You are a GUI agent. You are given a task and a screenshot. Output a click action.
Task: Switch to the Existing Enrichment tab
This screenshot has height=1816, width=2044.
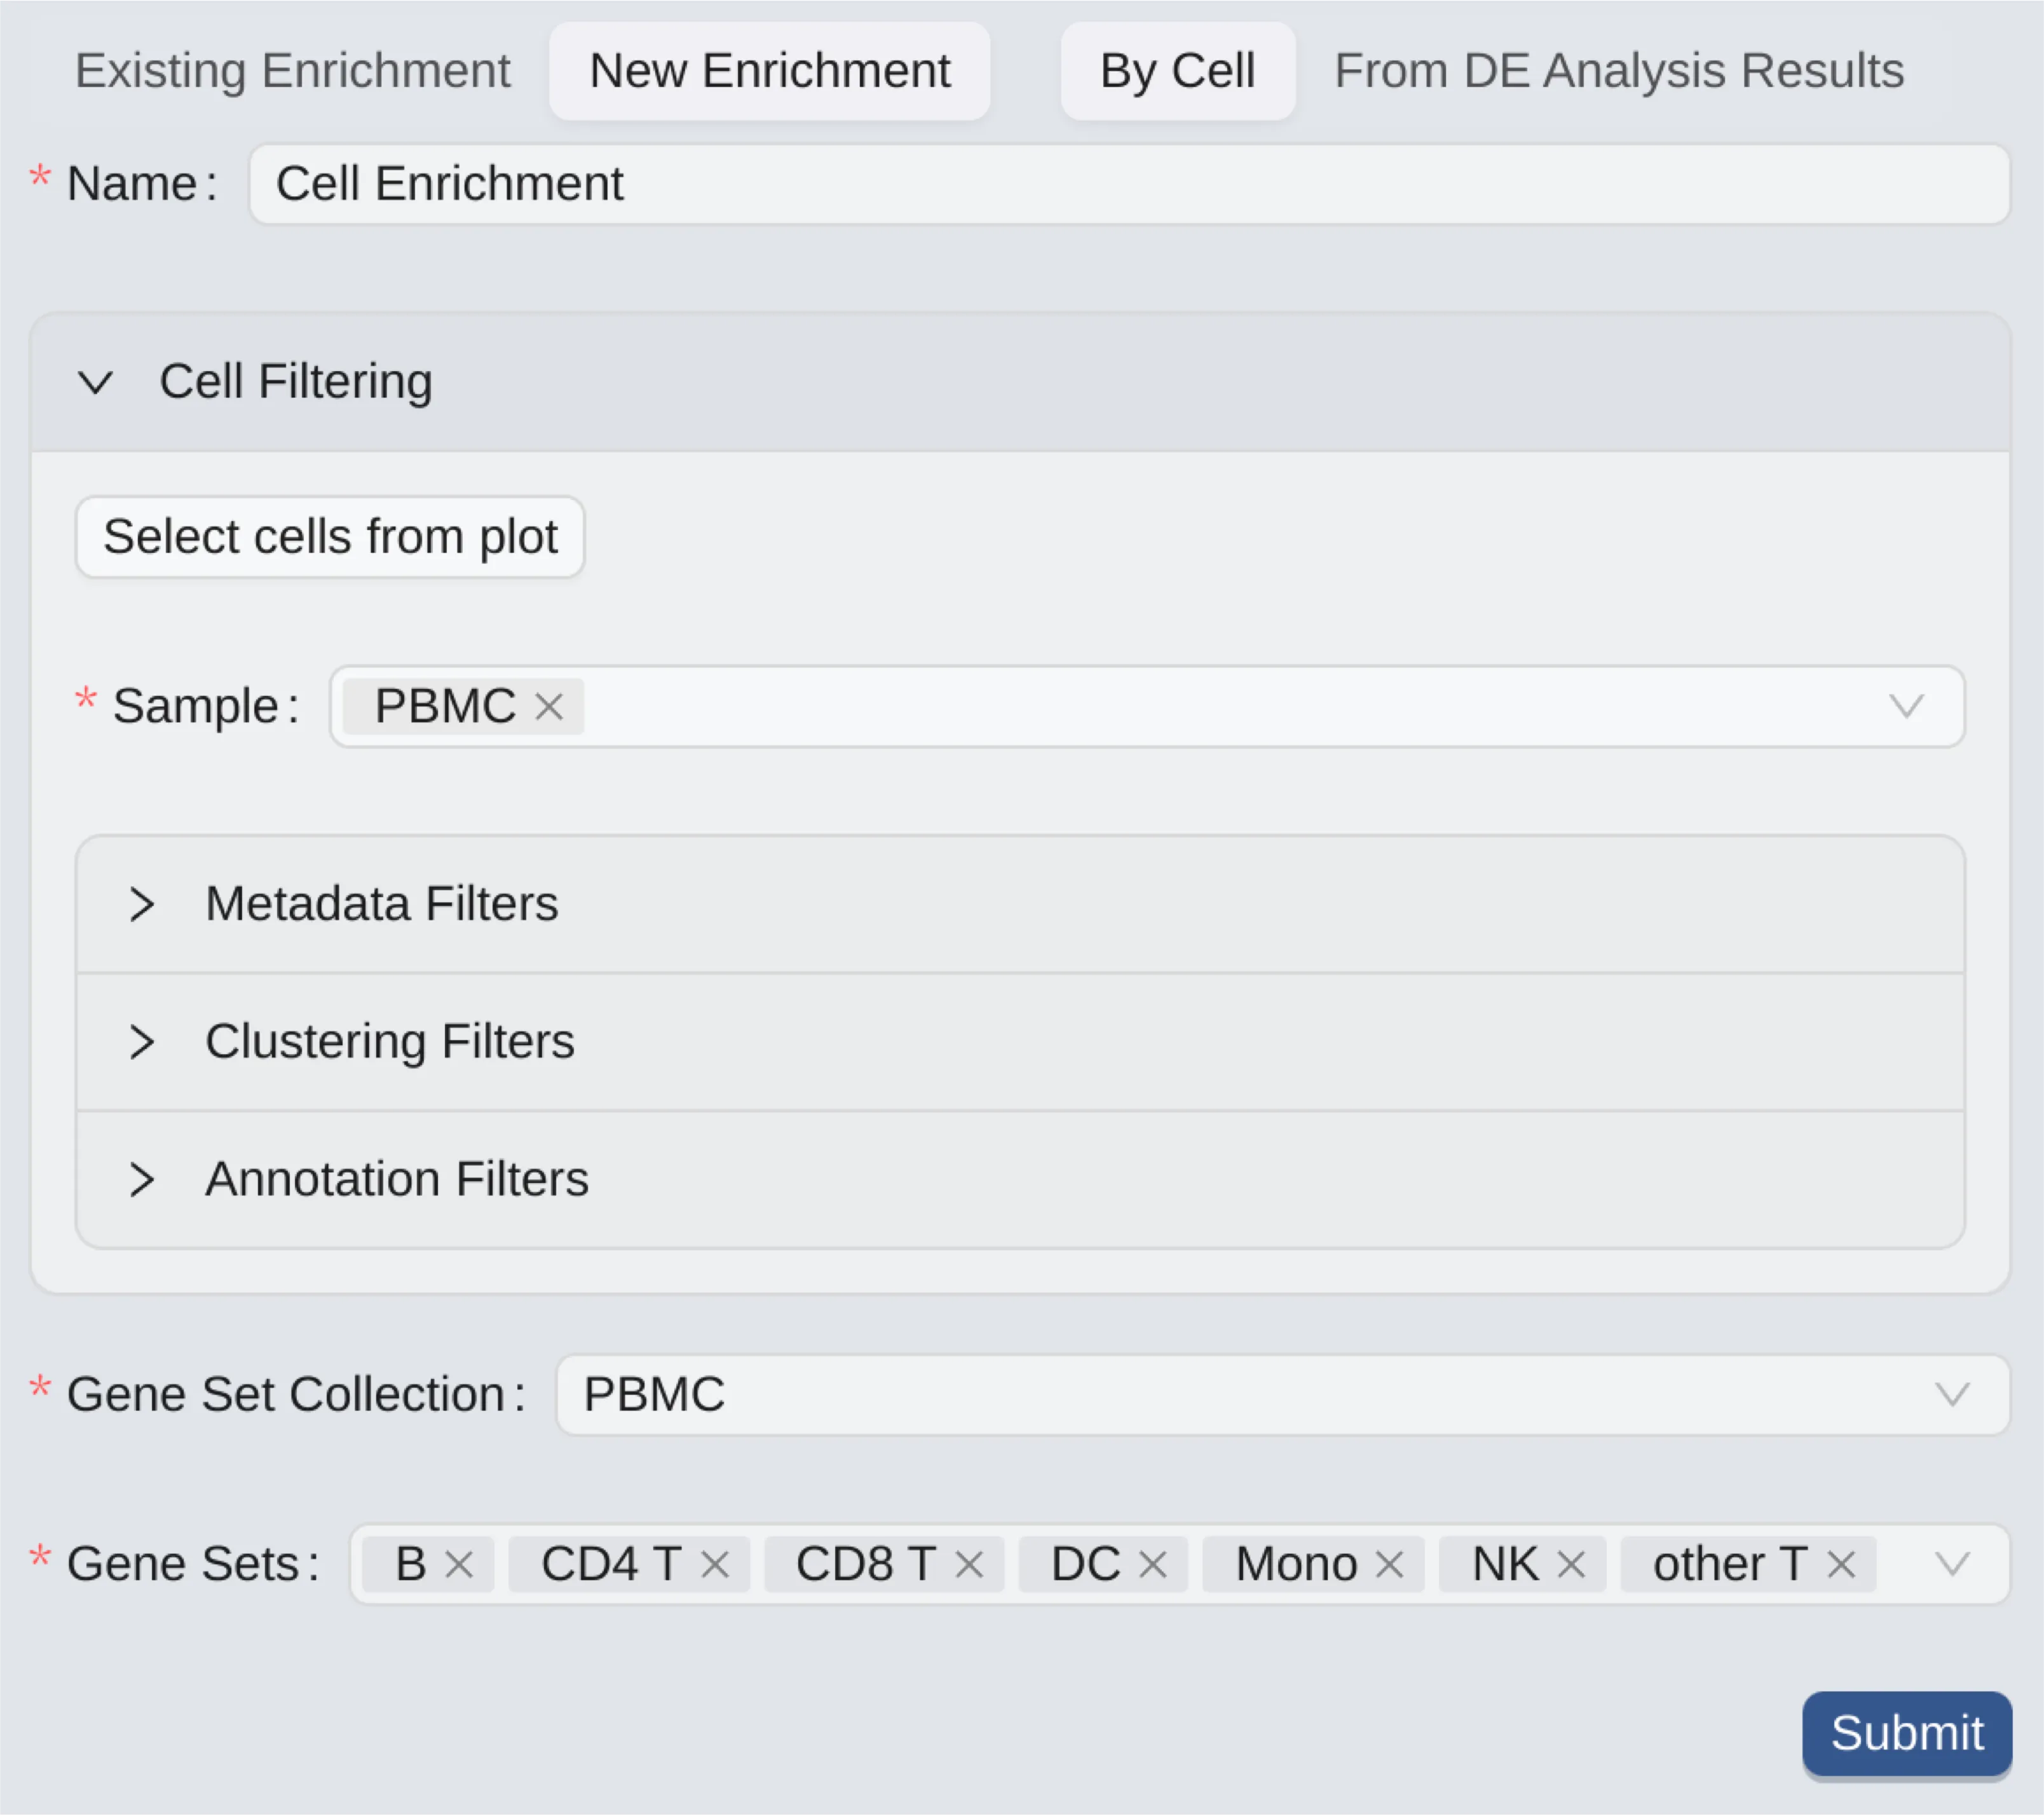point(293,70)
